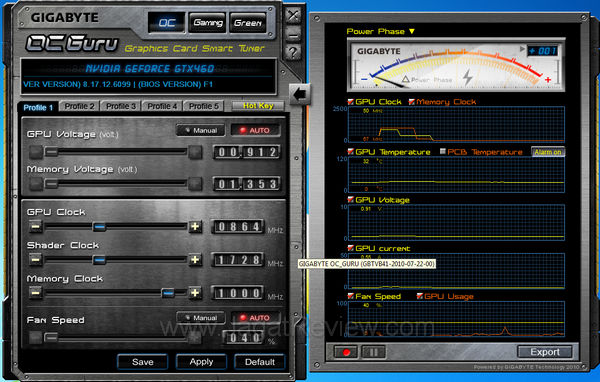This screenshot has width=600, height=382.
Task: Click GPU Voltage value 00.912
Action: [x=247, y=152]
